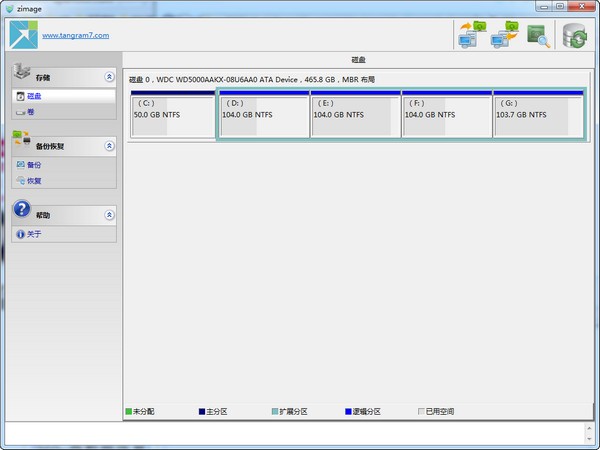Open the 关于 (About) link

(x=35, y=234)
